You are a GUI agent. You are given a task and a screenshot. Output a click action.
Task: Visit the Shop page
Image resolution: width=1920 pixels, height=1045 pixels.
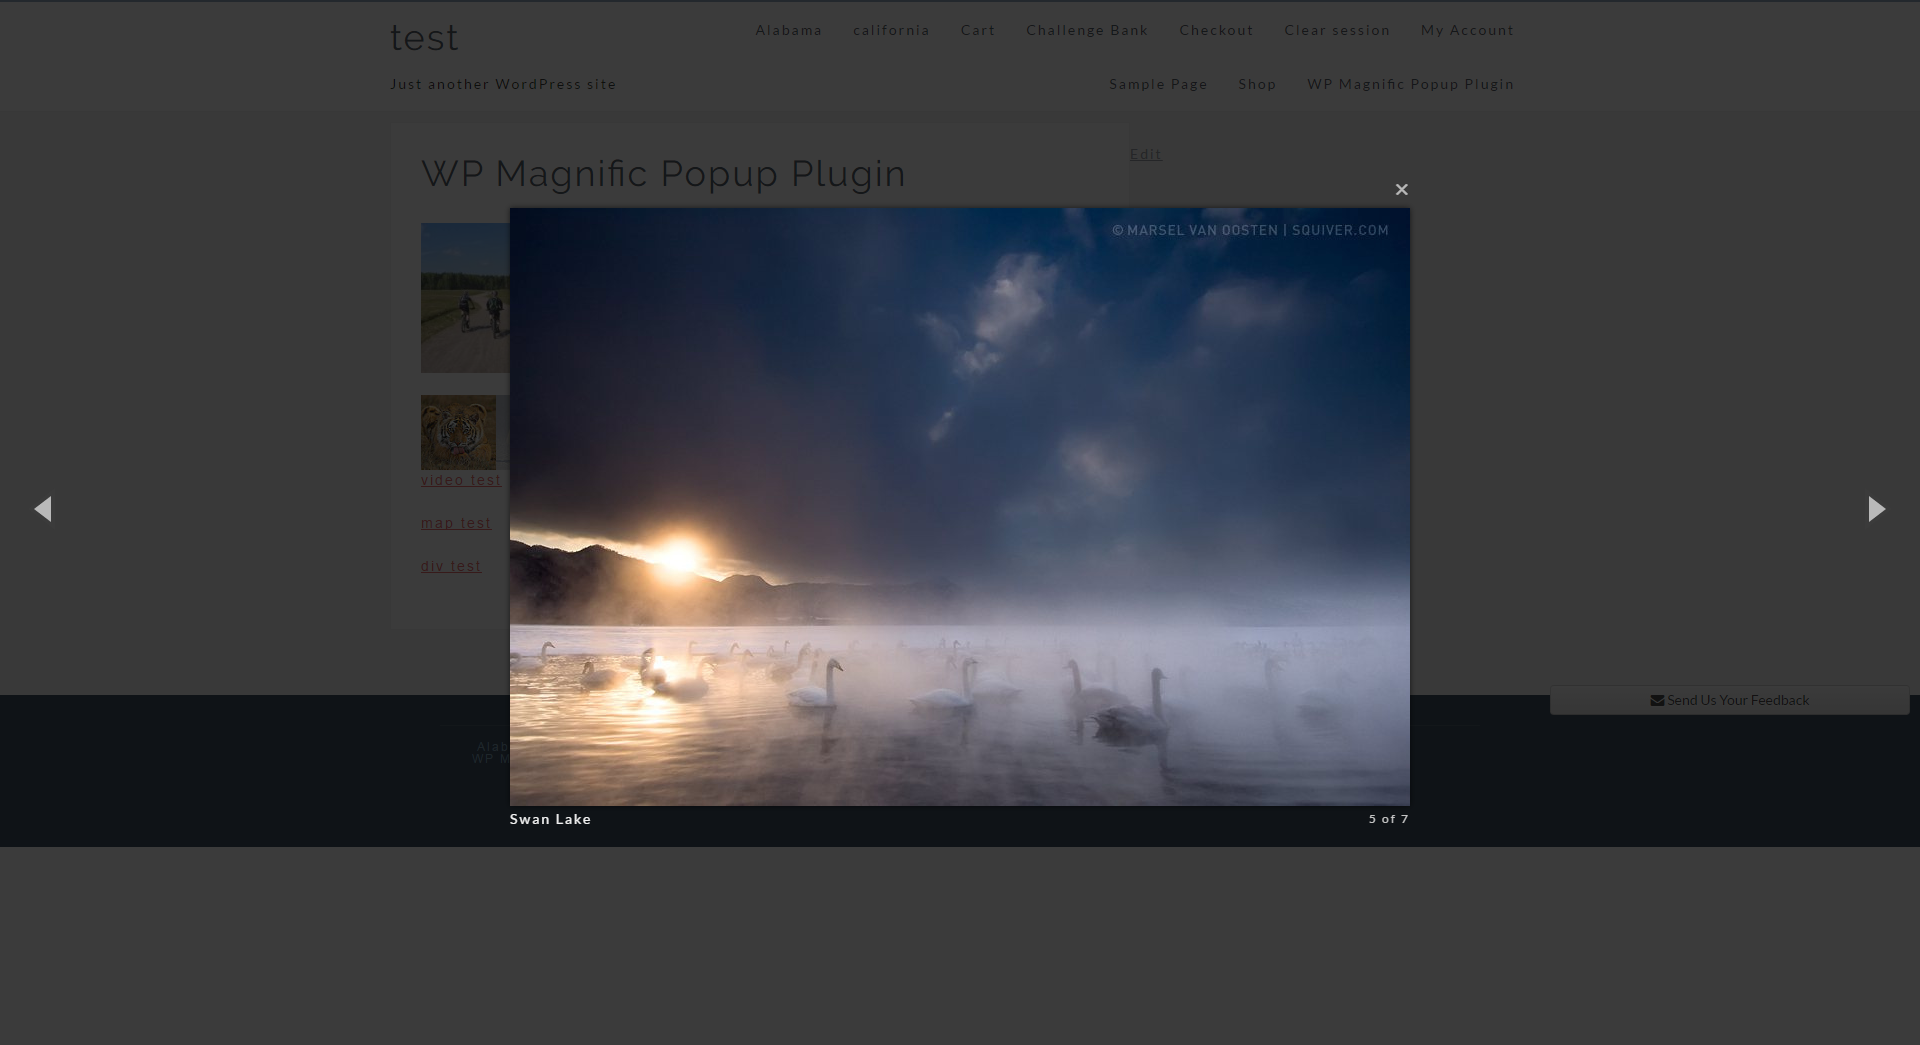tap(1257, 84)
